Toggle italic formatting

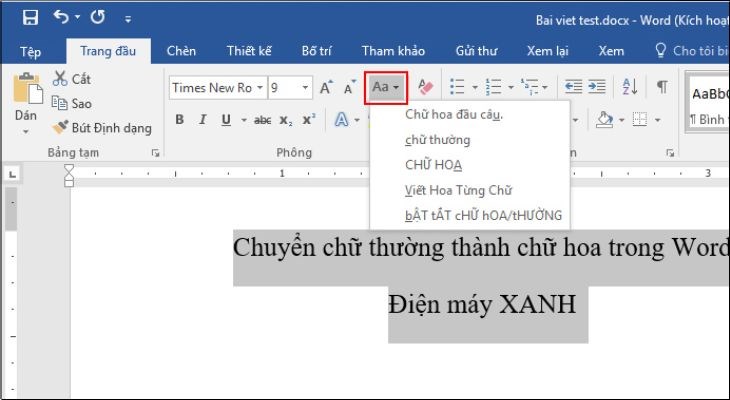pos(203,120)
